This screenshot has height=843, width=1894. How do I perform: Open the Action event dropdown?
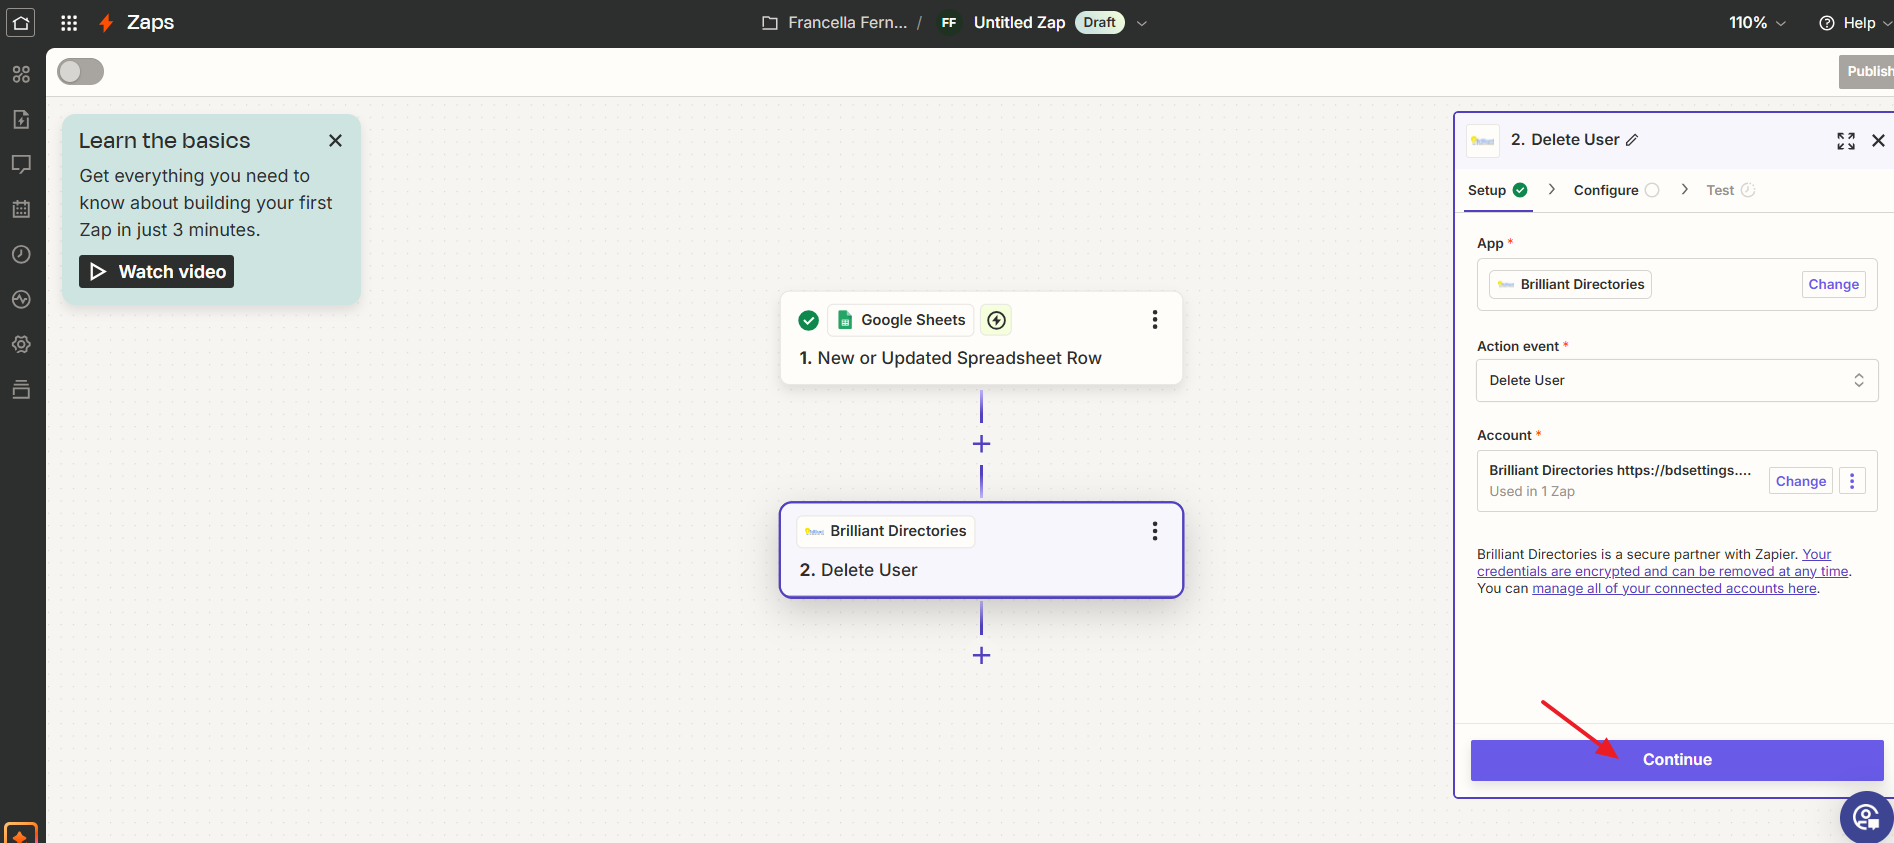[x=1677, y=380]
